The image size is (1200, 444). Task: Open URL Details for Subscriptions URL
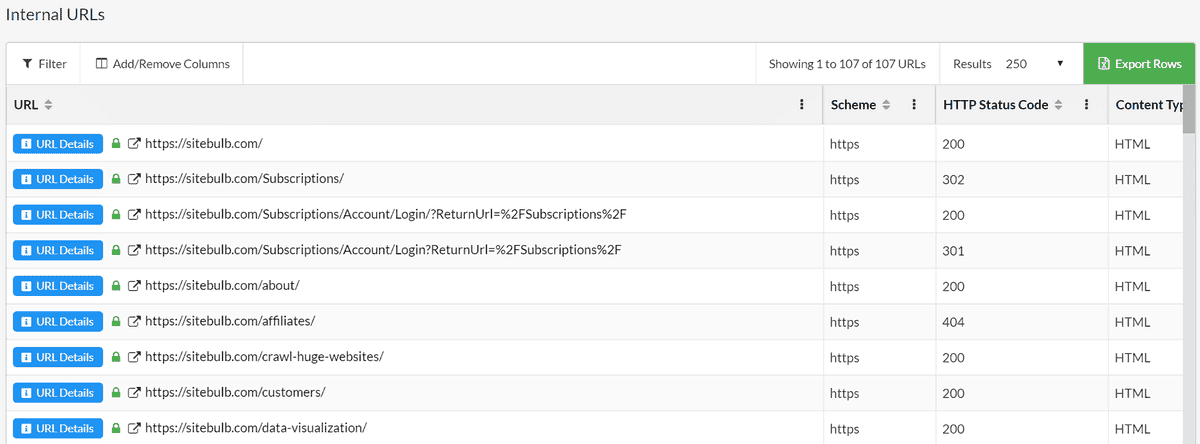pyautogui.click(x=58, y=179)
